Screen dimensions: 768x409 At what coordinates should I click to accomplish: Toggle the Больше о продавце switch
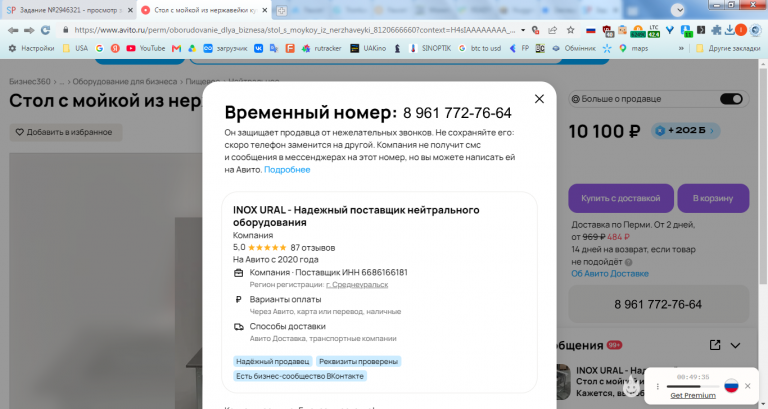click(x=731, y=99)
